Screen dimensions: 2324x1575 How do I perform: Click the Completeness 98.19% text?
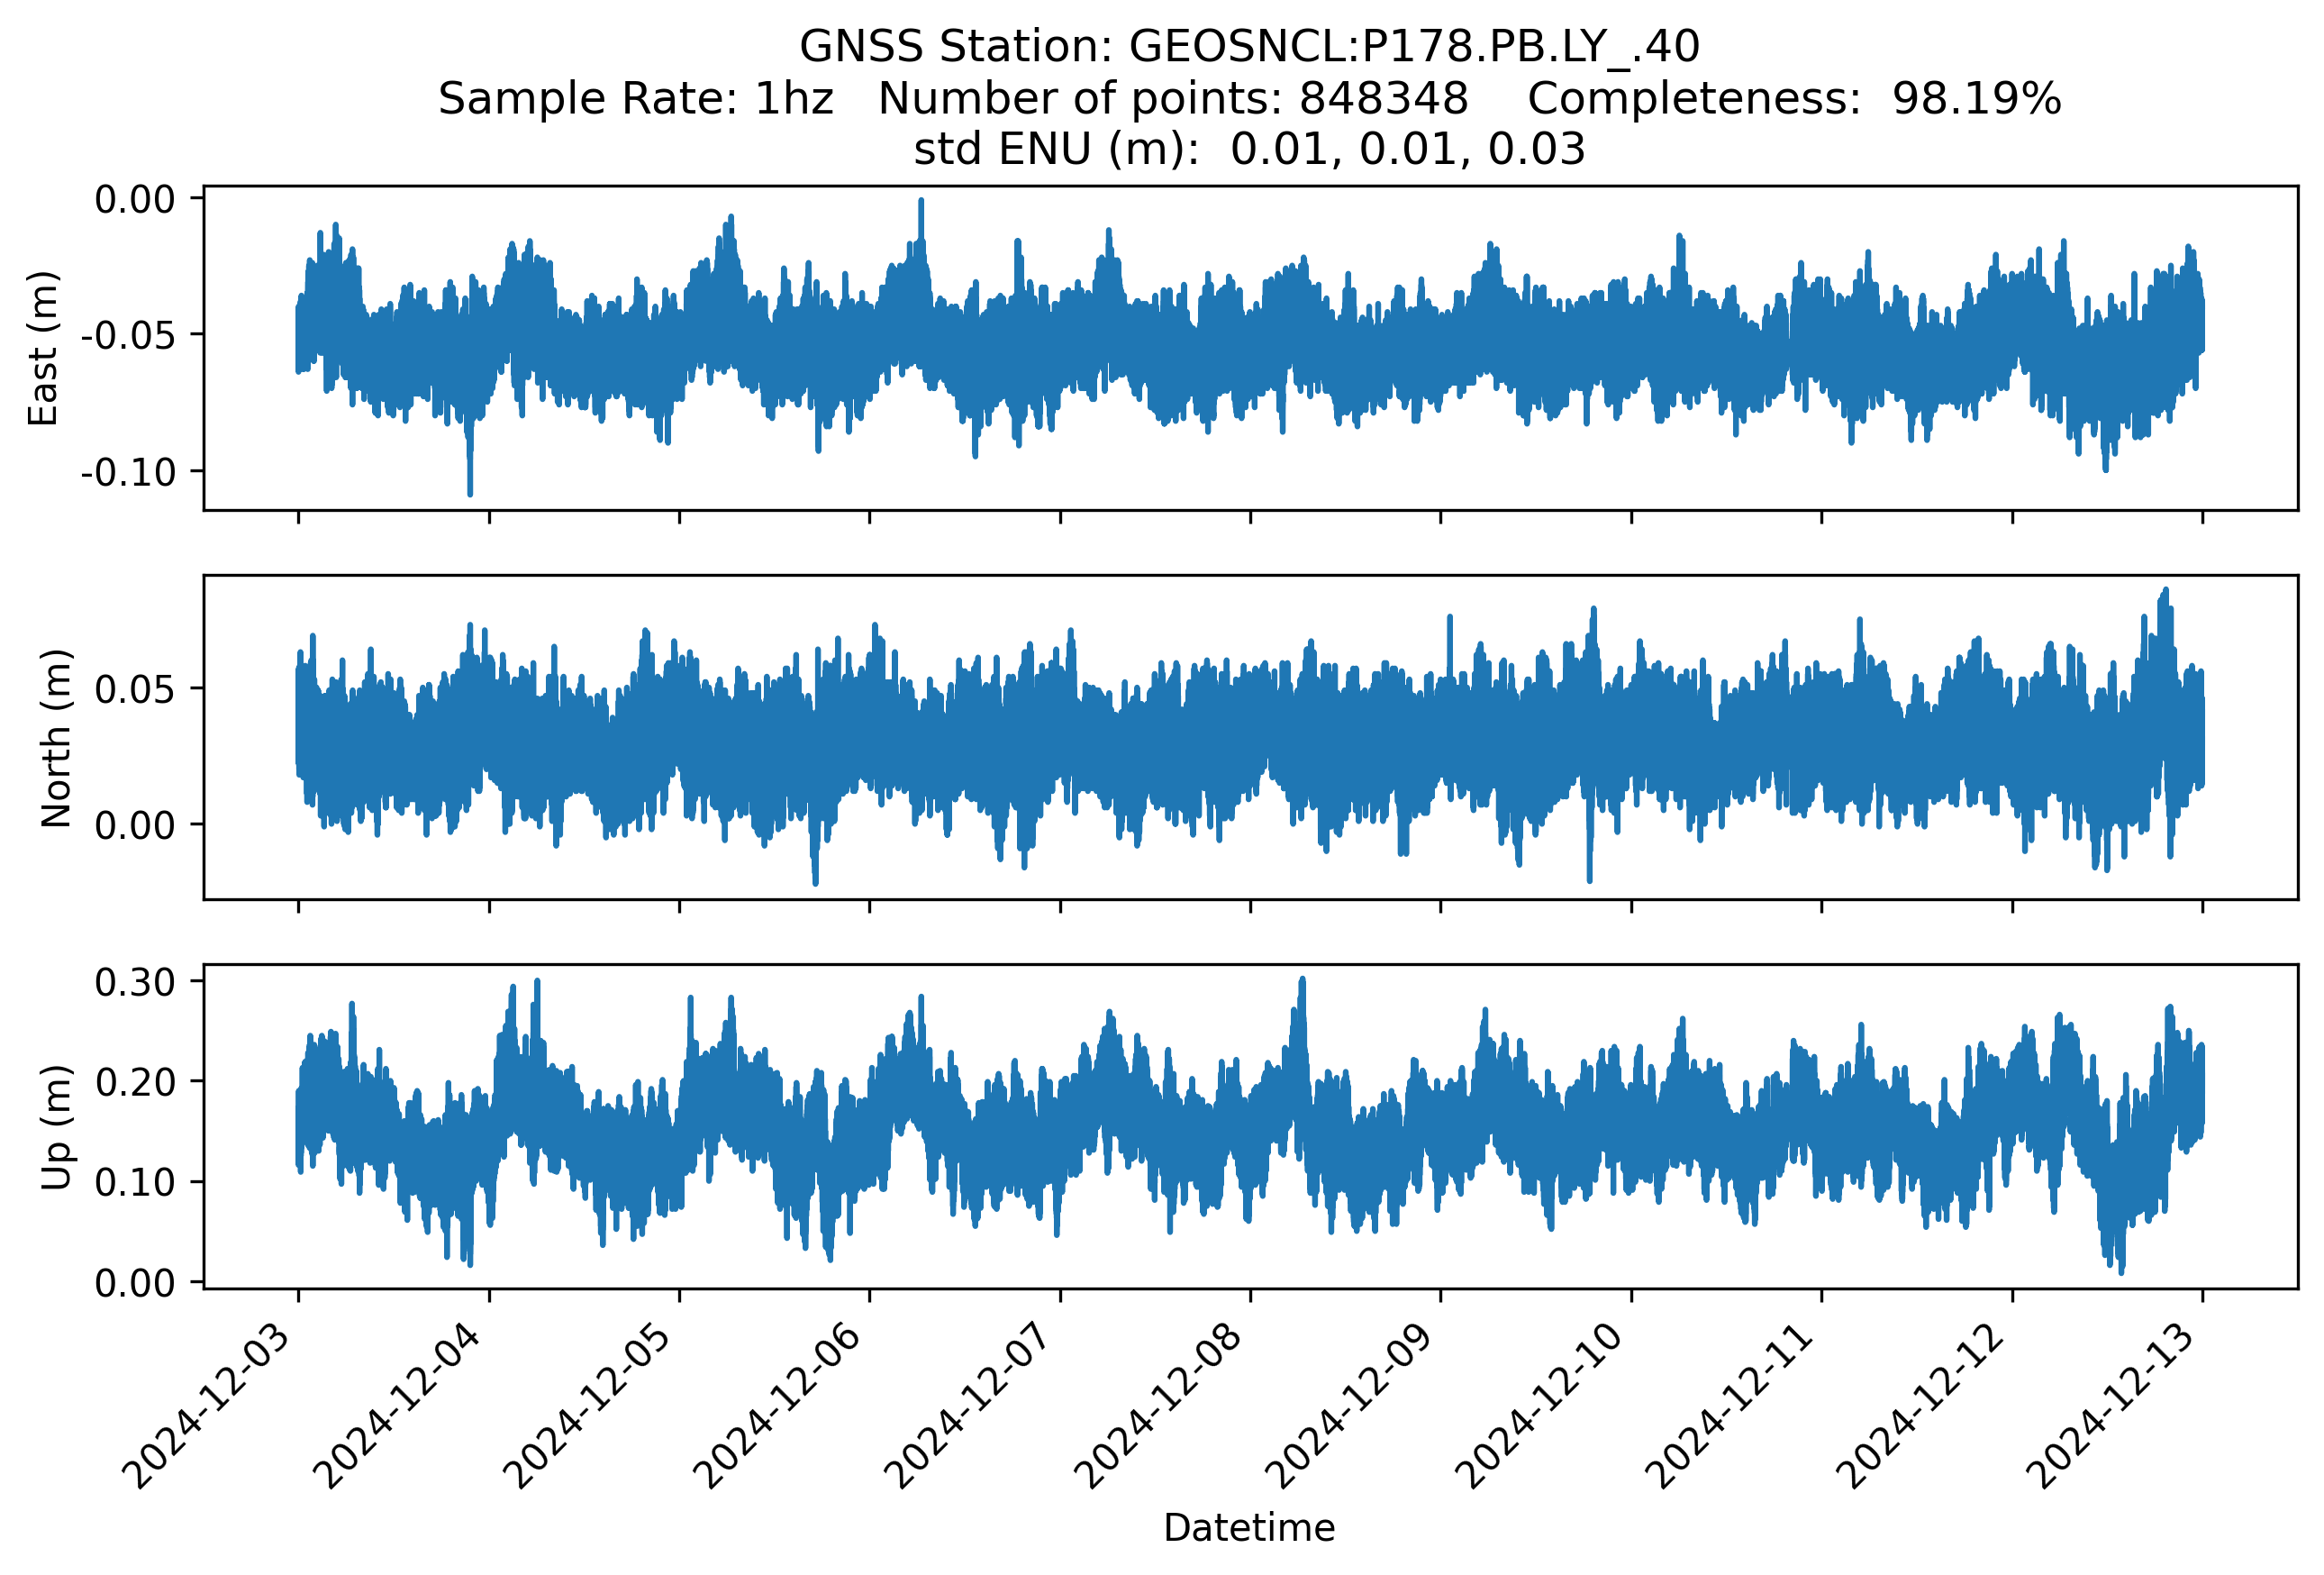tap(1793, 99)
